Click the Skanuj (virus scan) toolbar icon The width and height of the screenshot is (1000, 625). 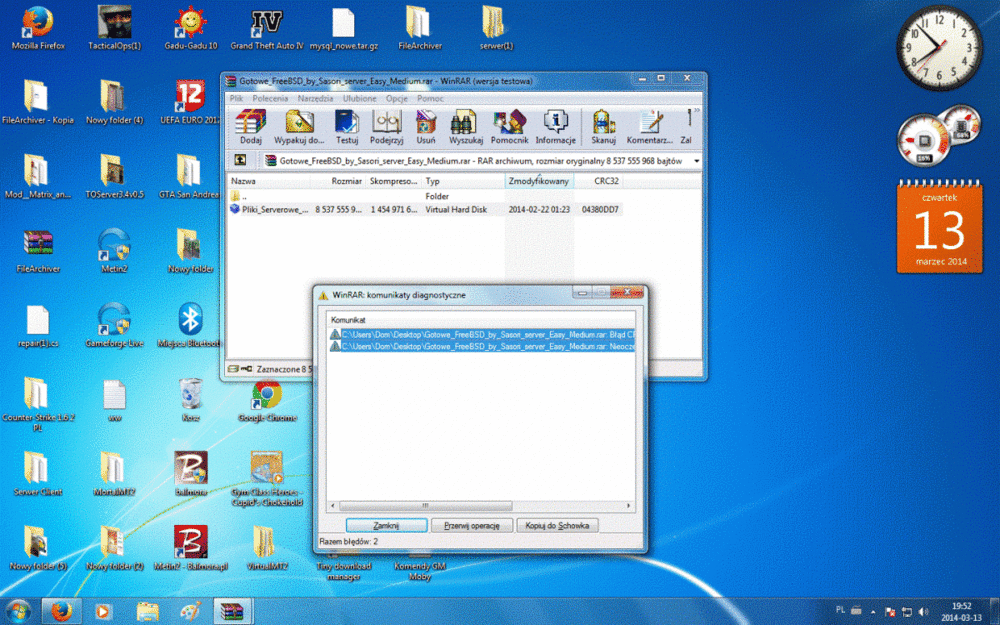(x=603, y=126)
